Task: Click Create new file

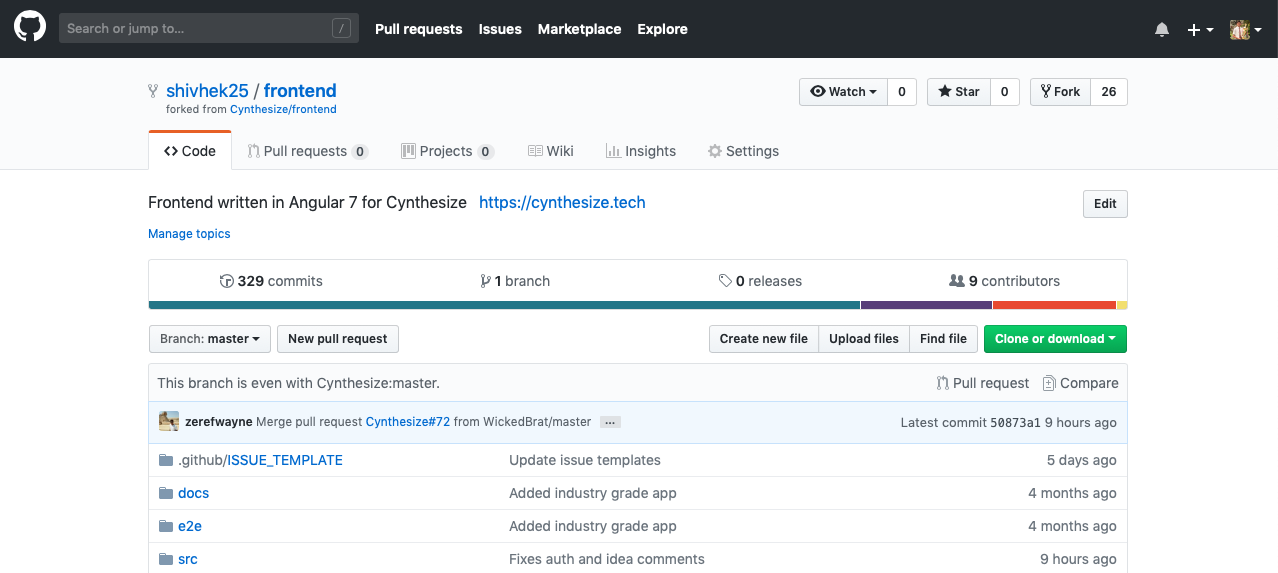Action: tap(764, 339)
